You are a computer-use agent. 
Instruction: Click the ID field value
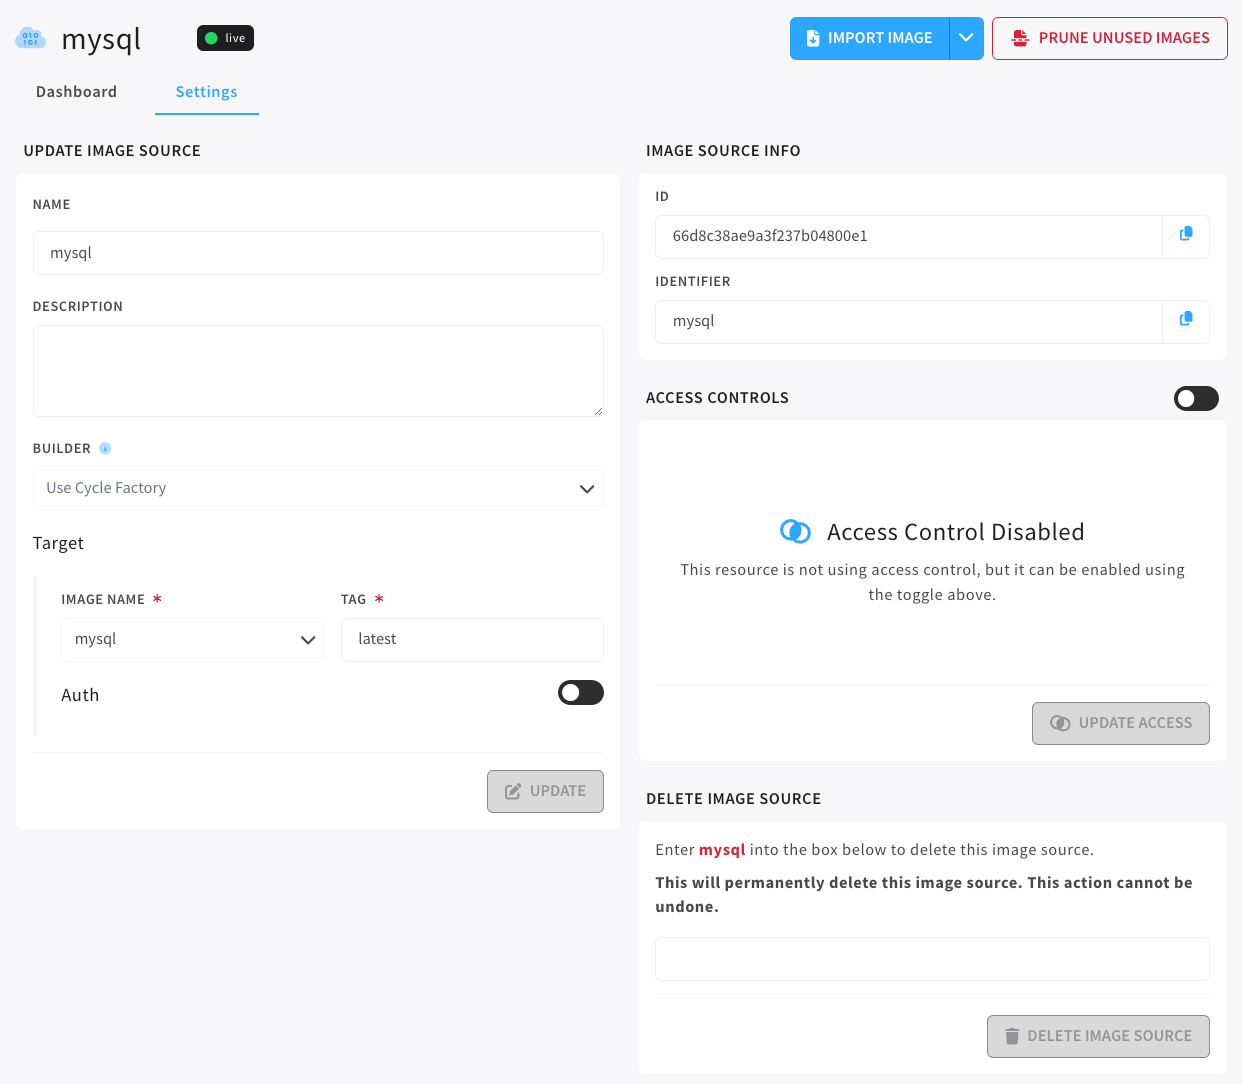(909, 236)
